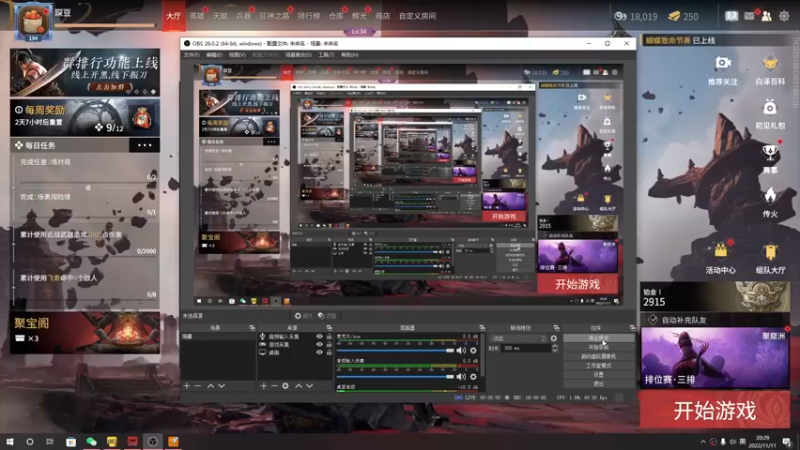Mute 音频输入采集 mixer speaker icon
The width and height of the screenshot is (800, 450).
click(461, 377)
